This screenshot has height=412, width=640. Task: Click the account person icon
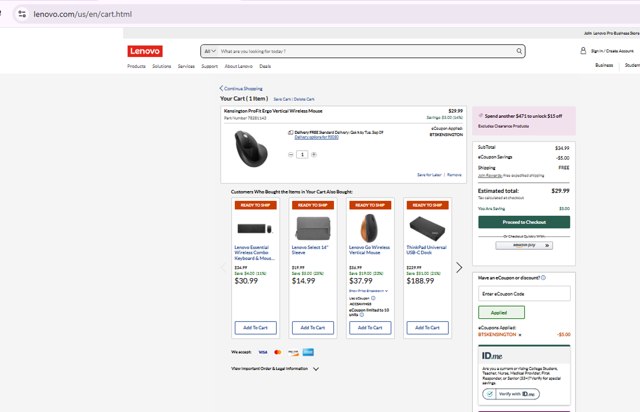click(583, 51)
